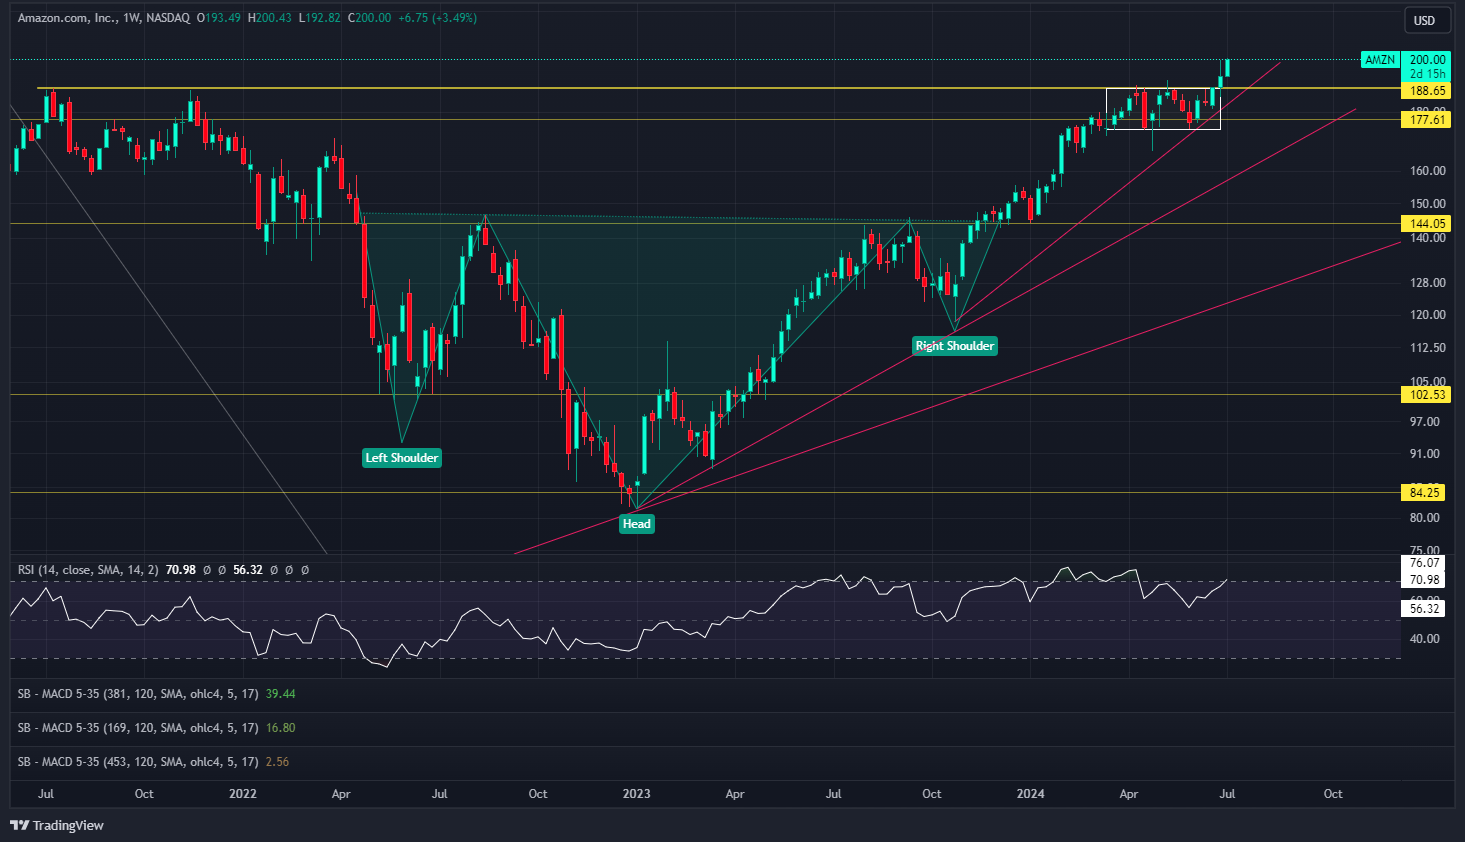The height and width of the screenshot is (842, 1465).
Task: Click the change value +6.75 (+3.49%)
Action: point(436,18)
